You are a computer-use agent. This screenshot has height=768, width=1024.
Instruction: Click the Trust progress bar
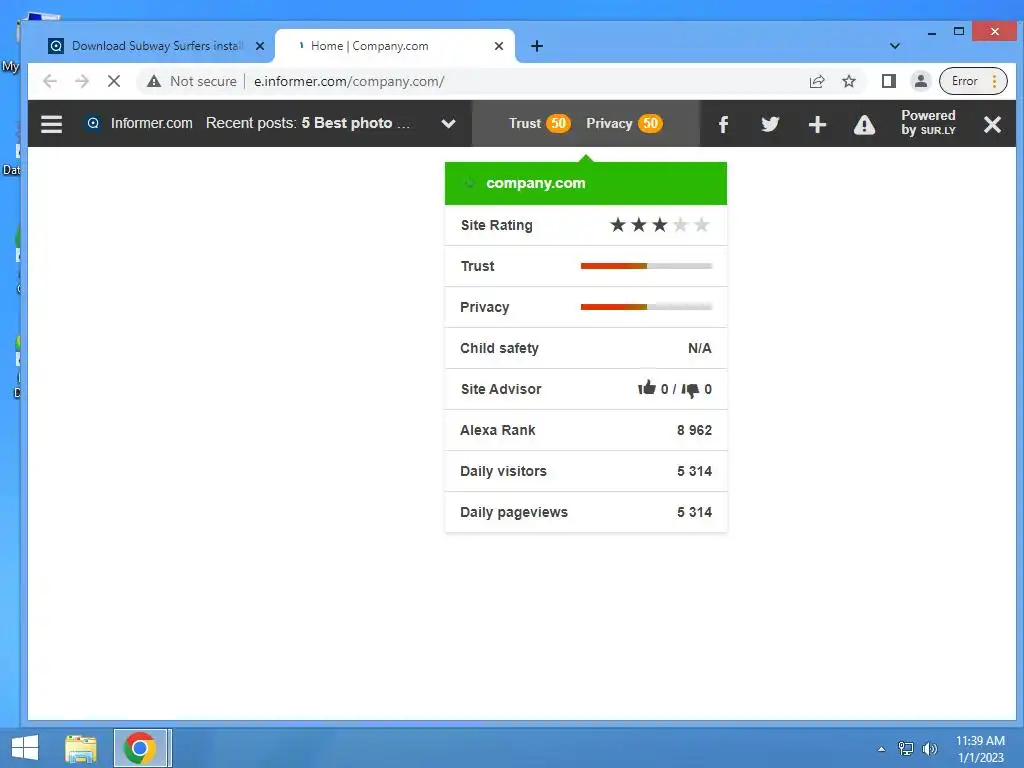tap(646, 266)
